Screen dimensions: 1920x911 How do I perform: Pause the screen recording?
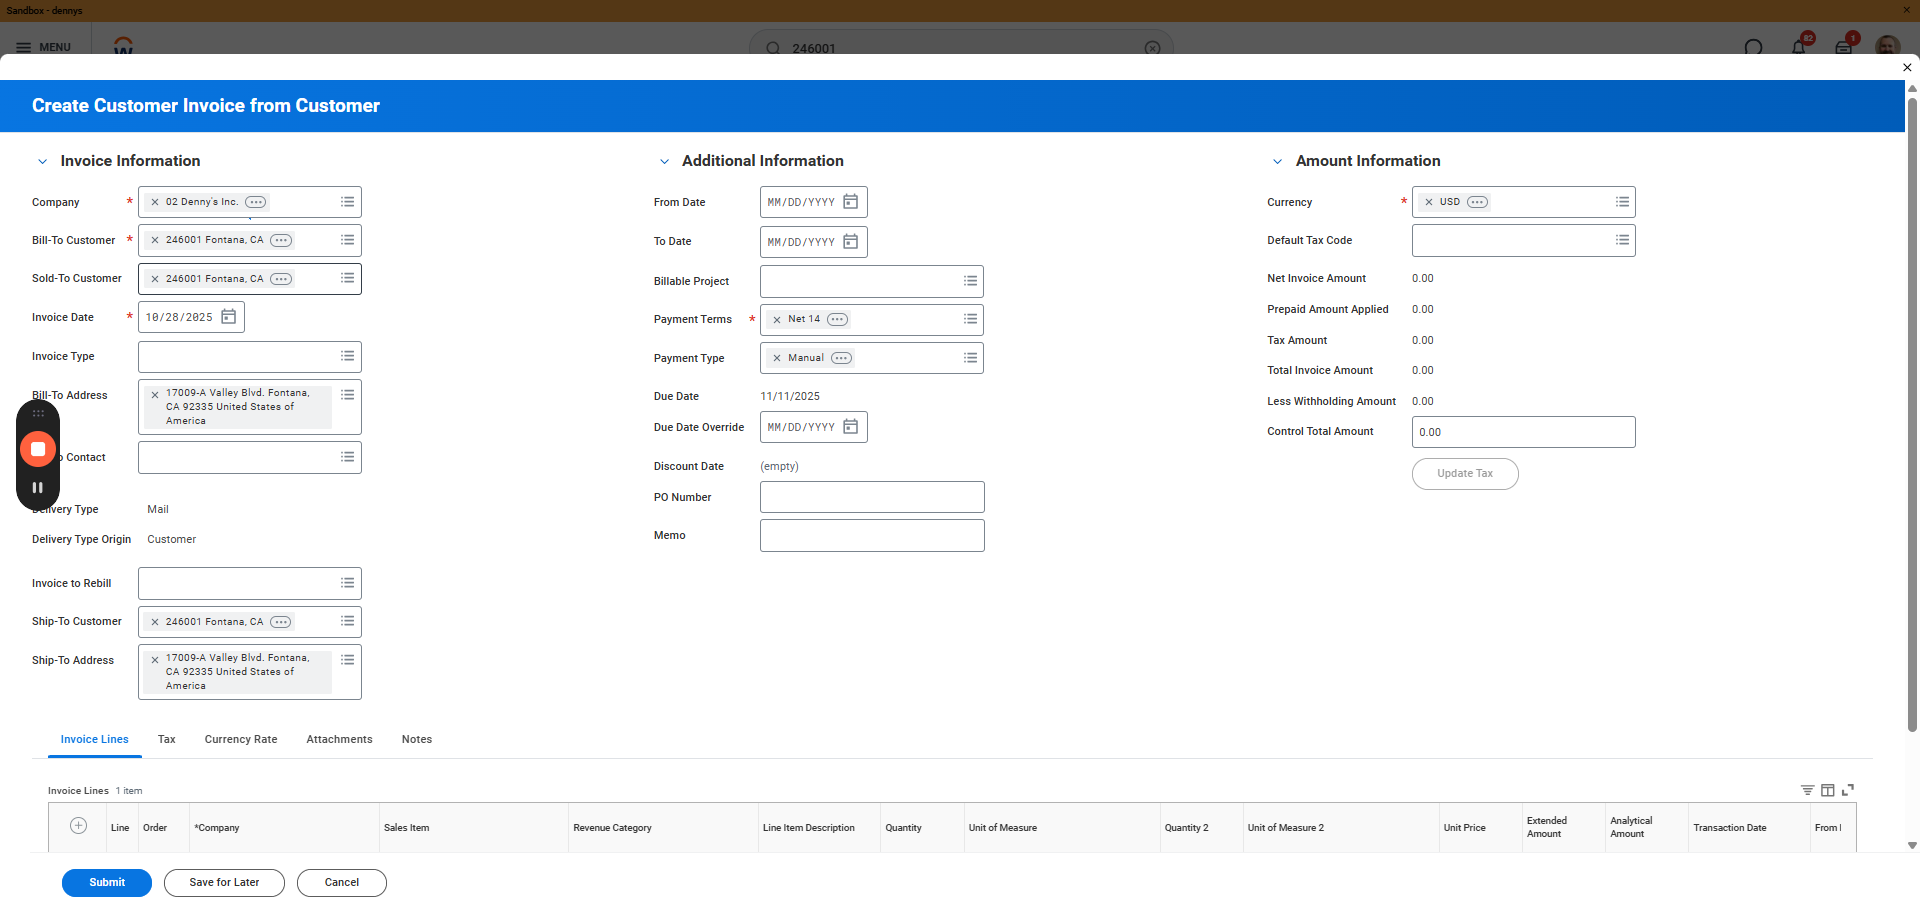[x=38, y=488]
